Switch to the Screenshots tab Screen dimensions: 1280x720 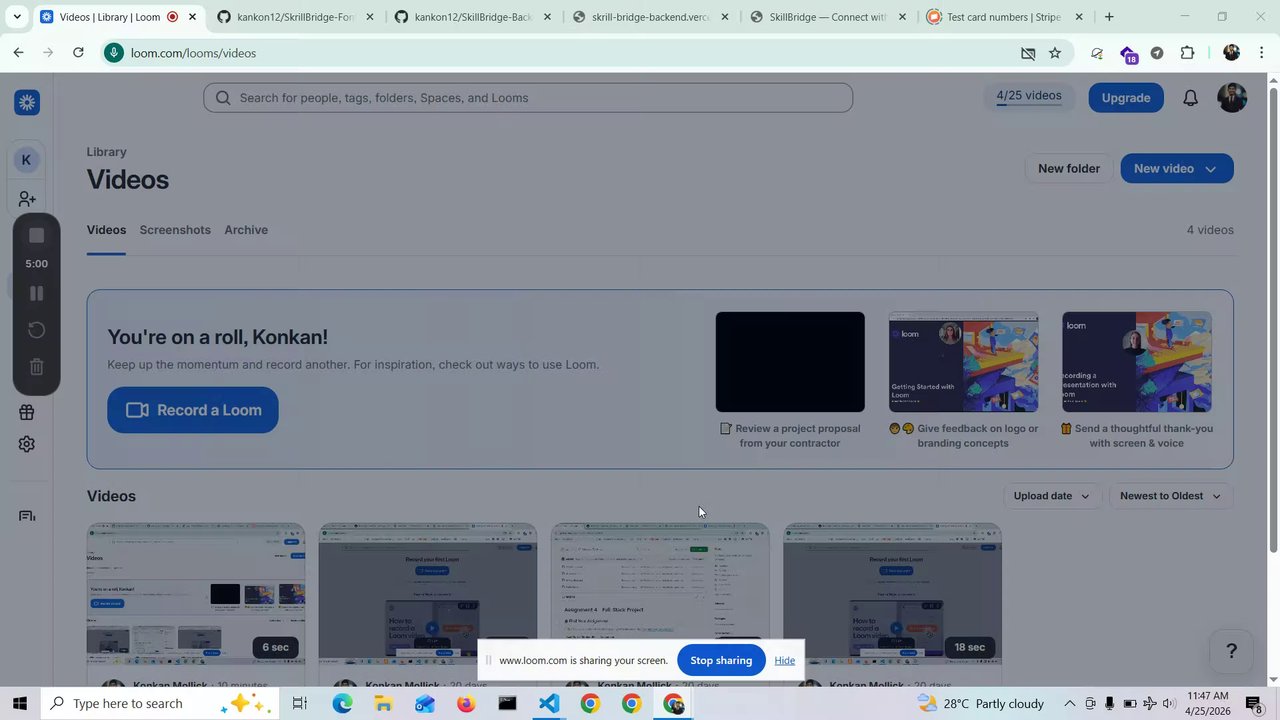point(175,230)
